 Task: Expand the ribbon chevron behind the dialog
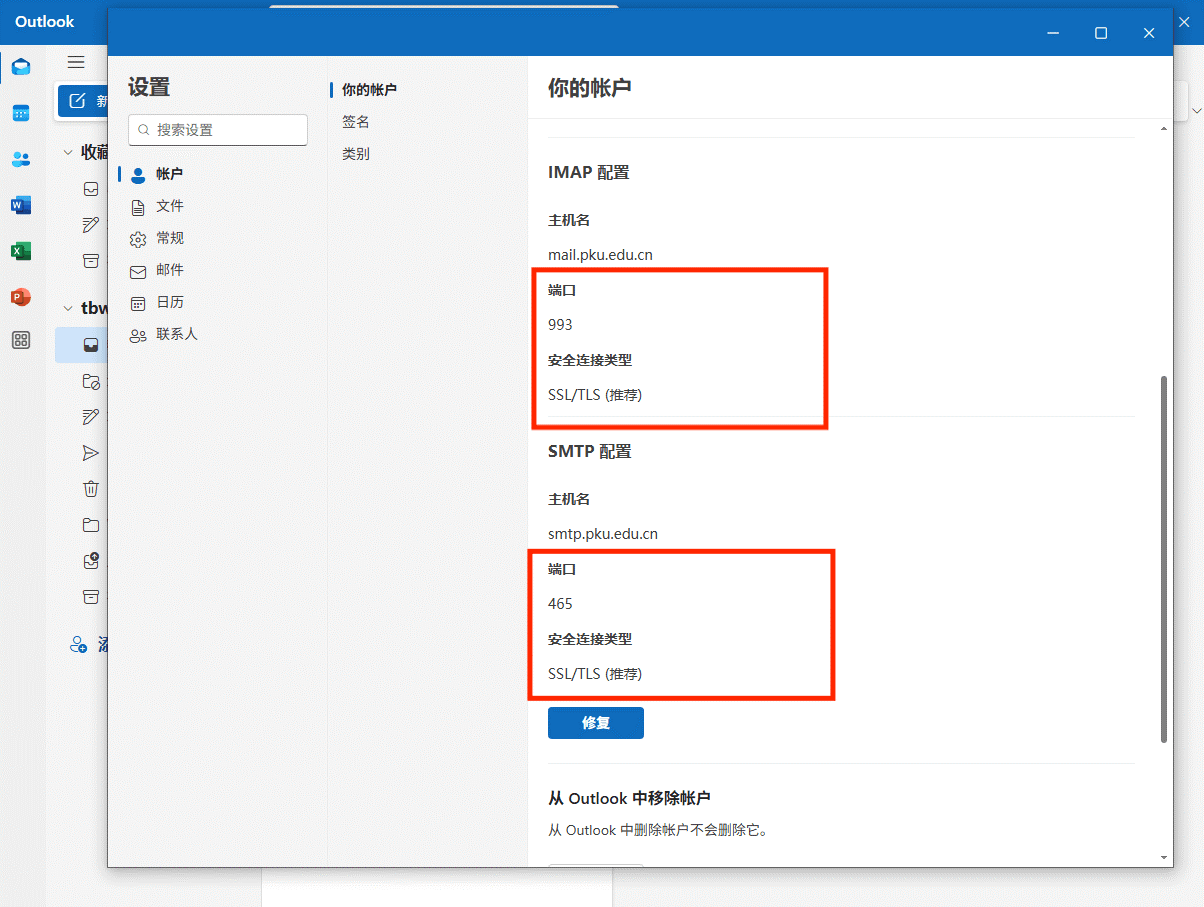point(1197,109)
